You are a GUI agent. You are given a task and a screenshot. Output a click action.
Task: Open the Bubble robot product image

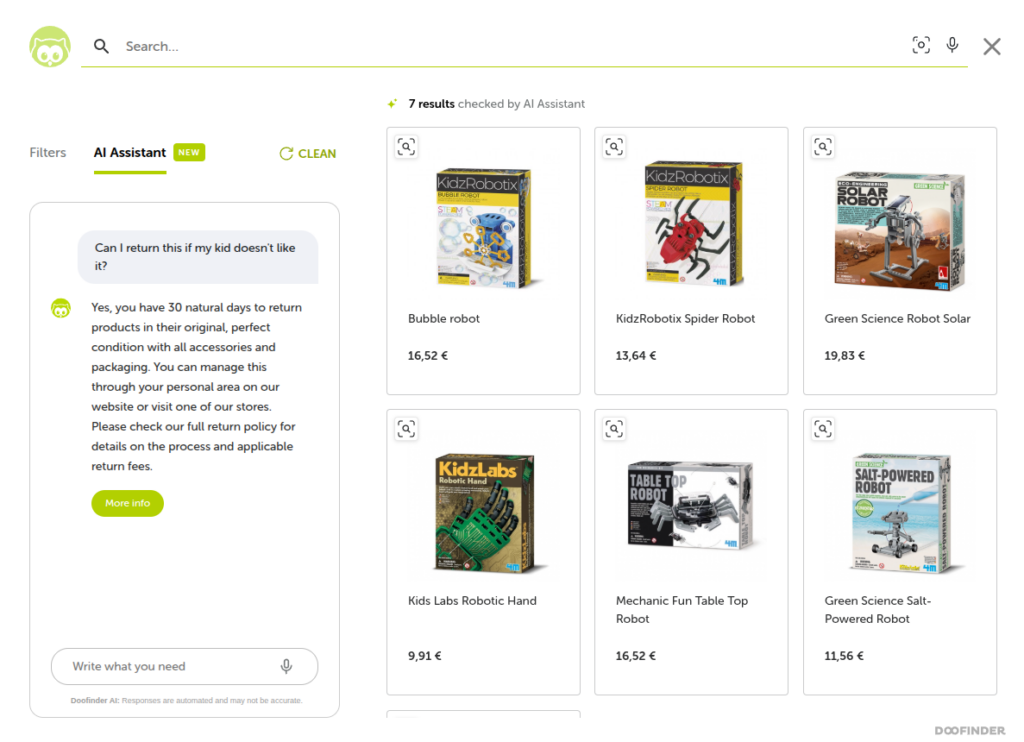click(x=483, y=228)
